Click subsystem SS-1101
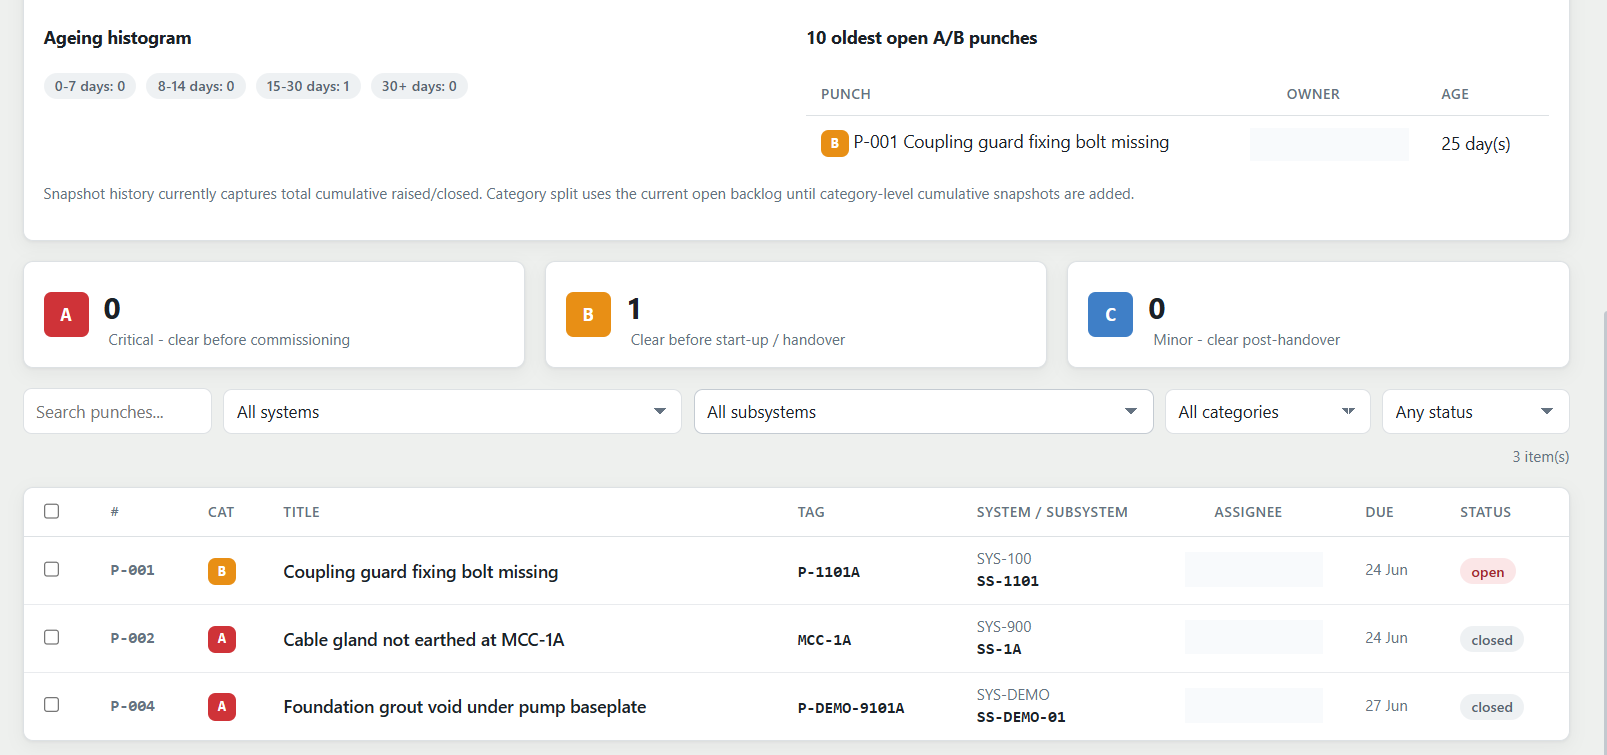Image resolution: width=1607 pixels, height=755 pixels. pyautogui.click(x=1008, y=581)
